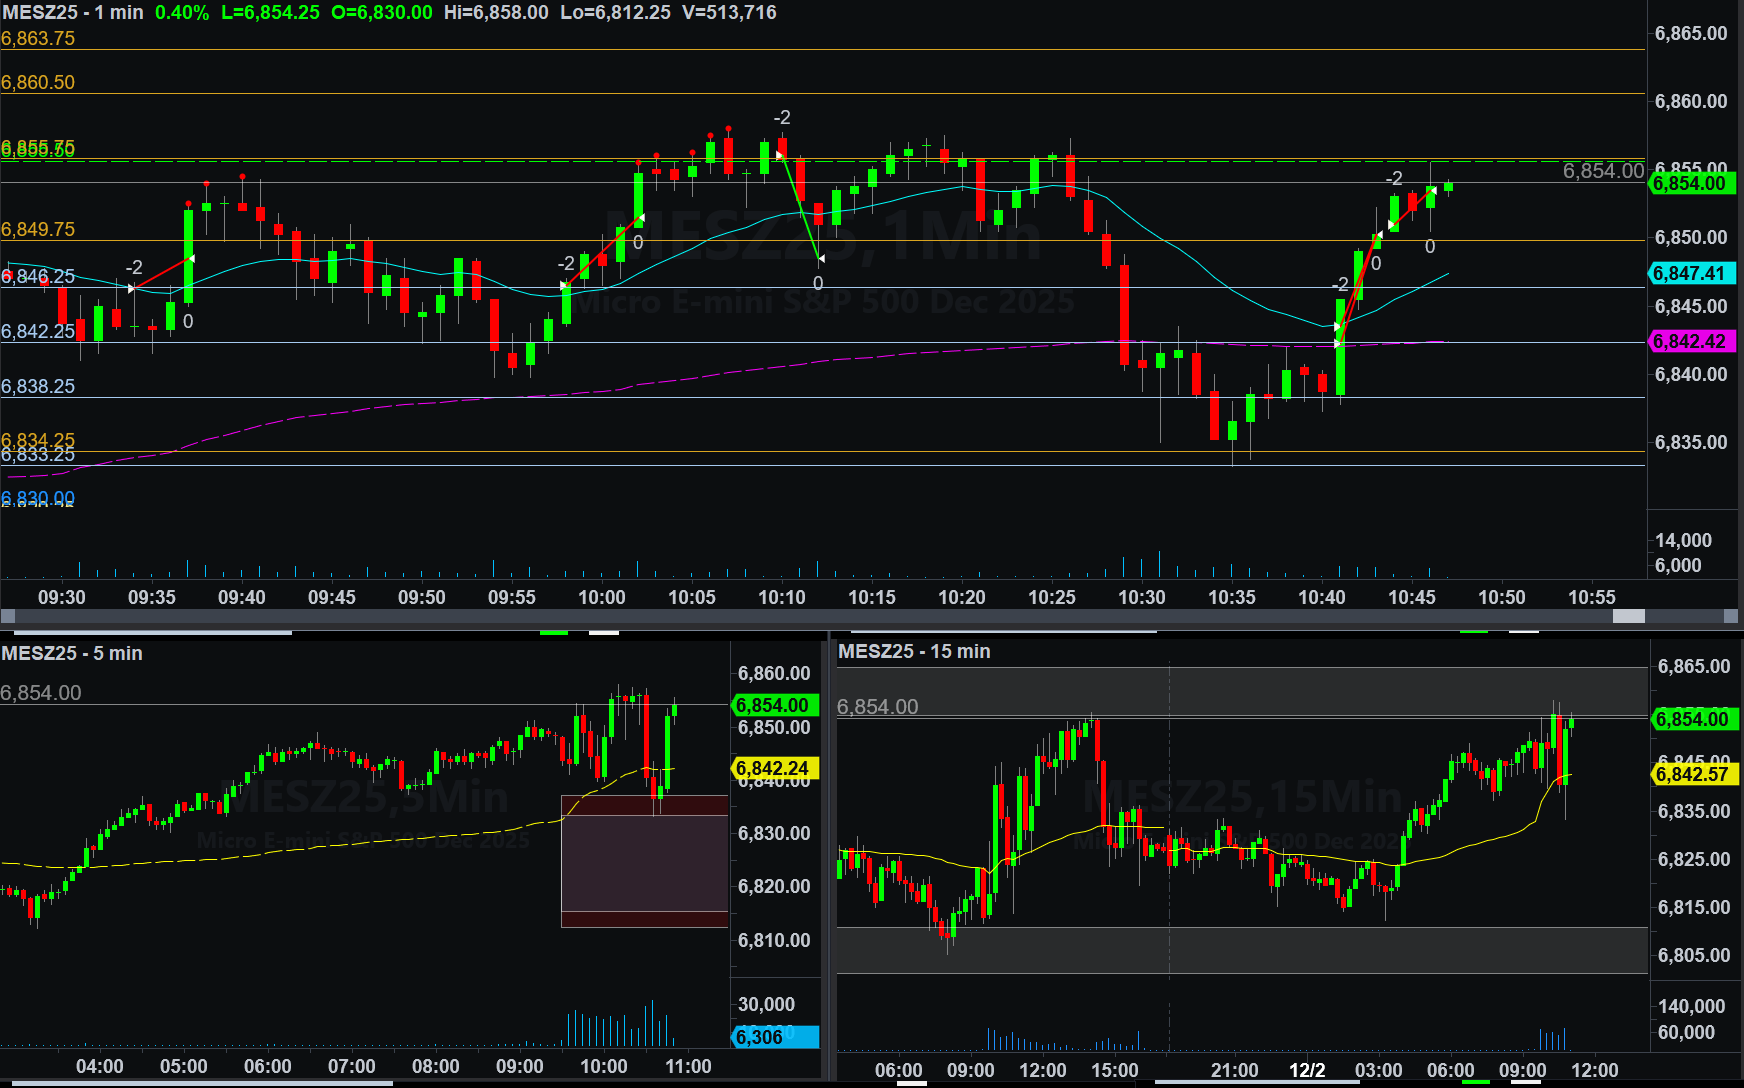This screenshot has width=1744, height=1088.
Task: Select the MESZ25 - 5 min chart title
Action: coord(72,653)
